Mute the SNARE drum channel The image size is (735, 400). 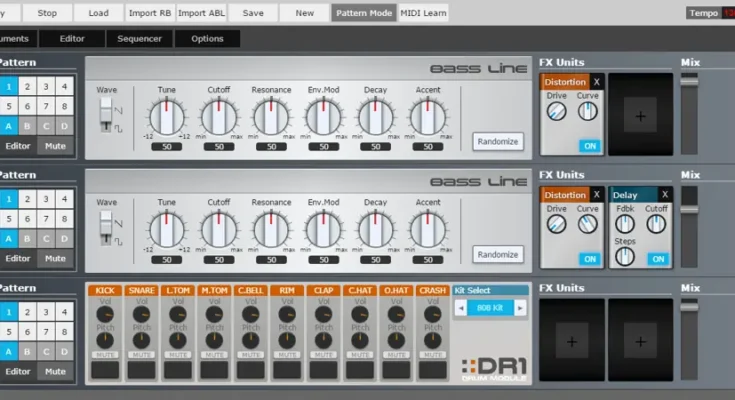coord(141,355)
